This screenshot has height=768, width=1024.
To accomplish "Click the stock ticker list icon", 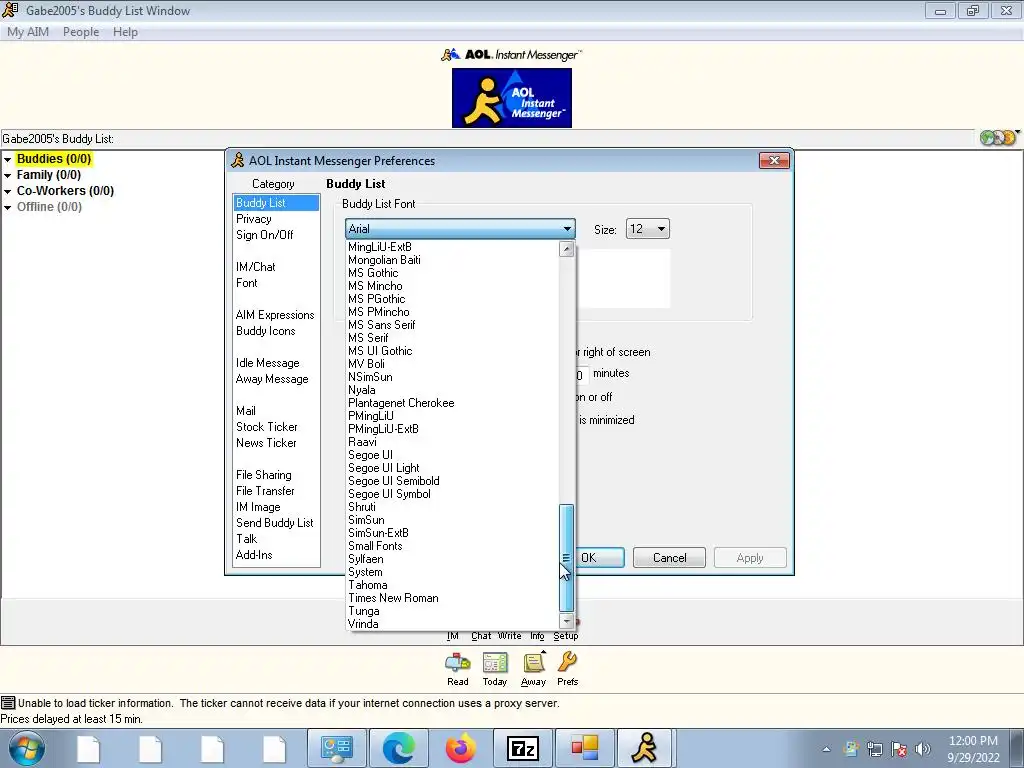I will (x=8, y=703).
